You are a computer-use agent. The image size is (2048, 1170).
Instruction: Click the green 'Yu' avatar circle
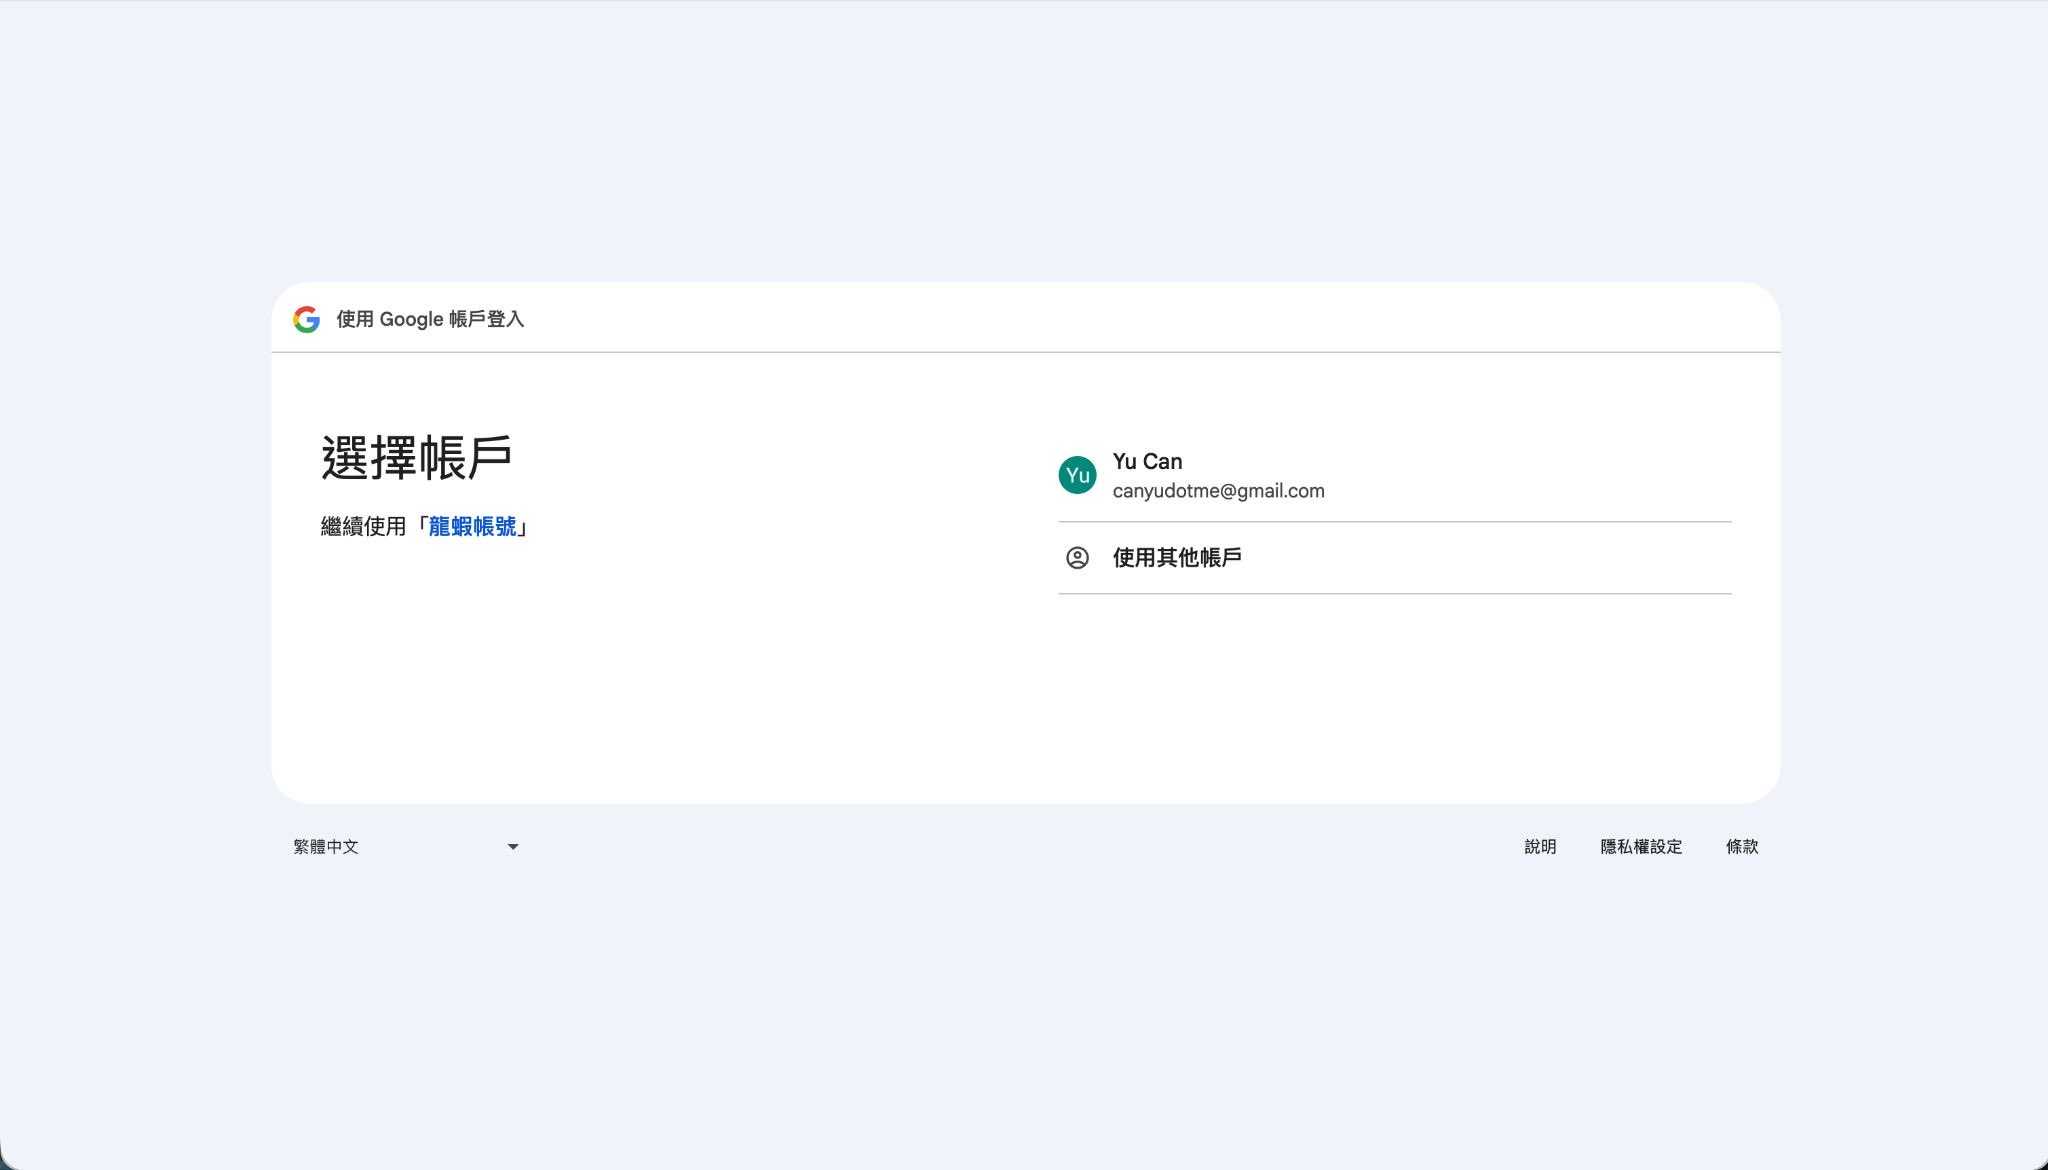[x=1077, y=475]
